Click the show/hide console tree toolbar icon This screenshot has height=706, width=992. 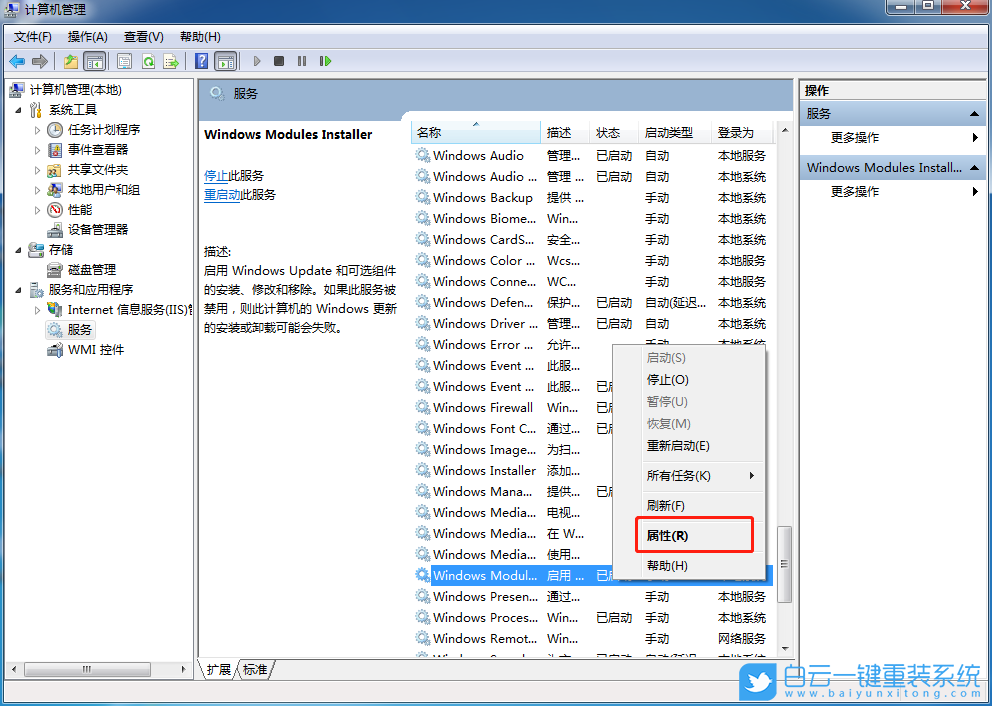pyautogui.click(x=95, y=61)
